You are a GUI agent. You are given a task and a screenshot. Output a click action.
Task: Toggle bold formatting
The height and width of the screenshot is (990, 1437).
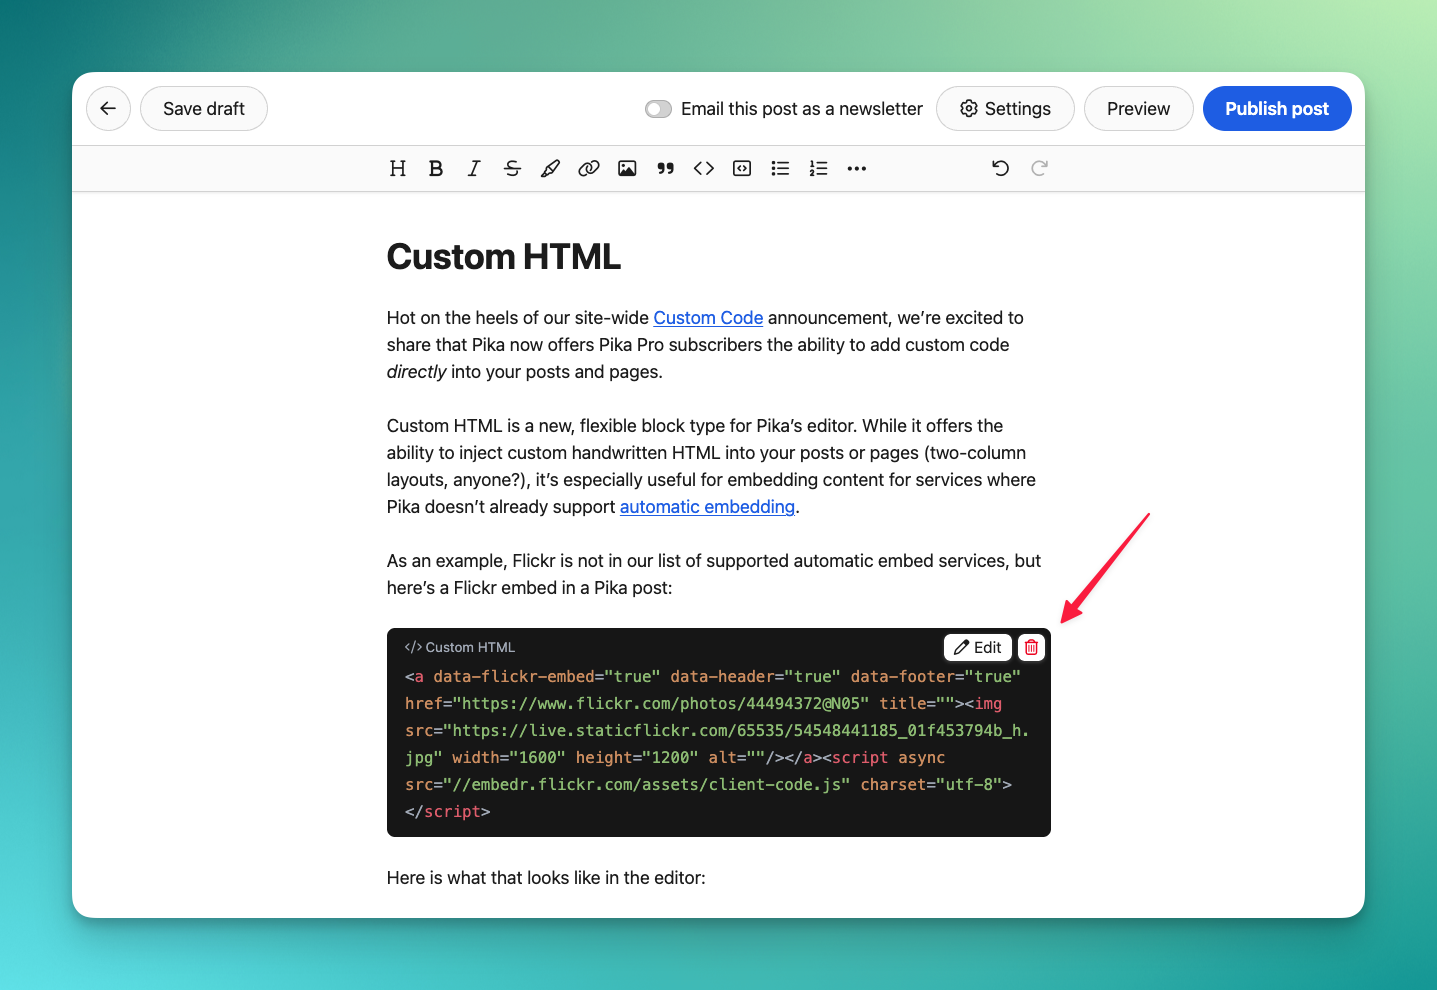[x=436, y=168]
